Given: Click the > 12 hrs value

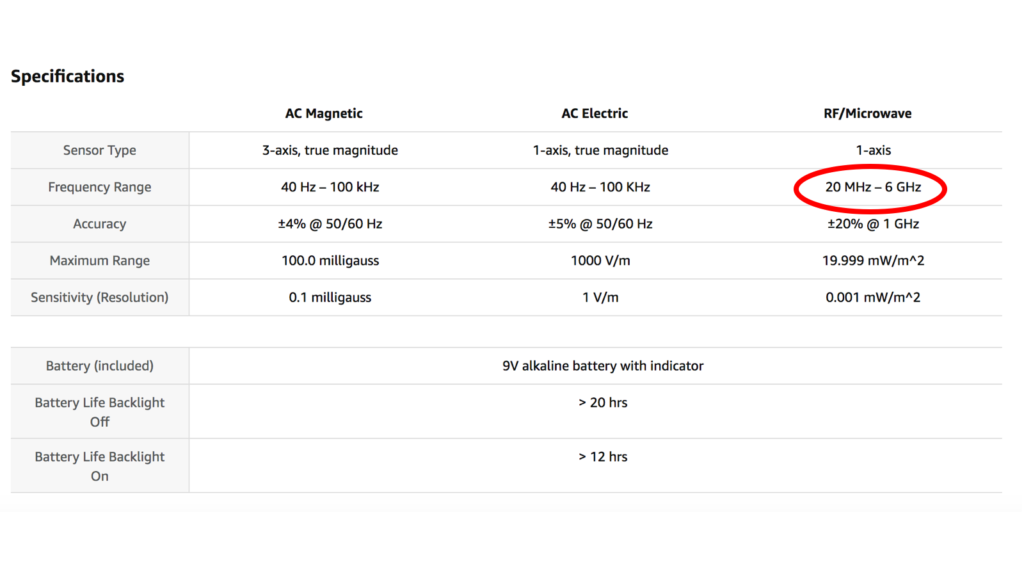Looking at the screenshot, I should point(603,457).
